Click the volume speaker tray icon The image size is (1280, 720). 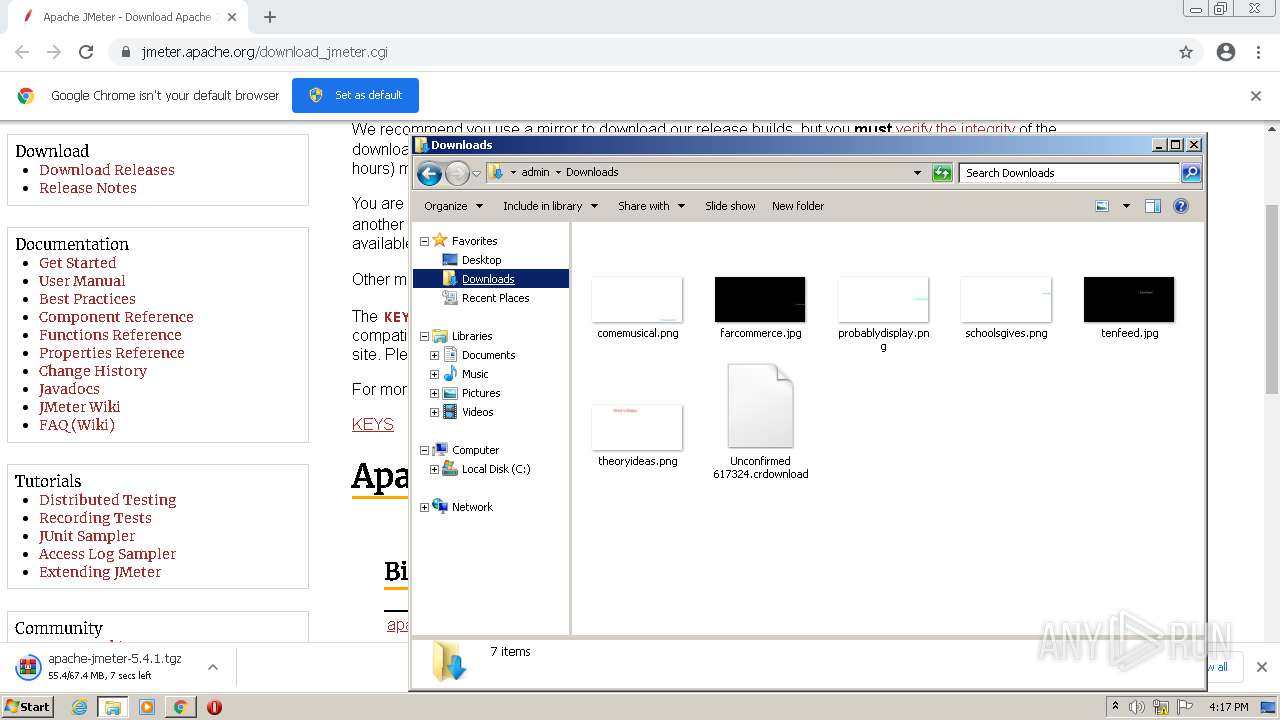[1137, 707]
